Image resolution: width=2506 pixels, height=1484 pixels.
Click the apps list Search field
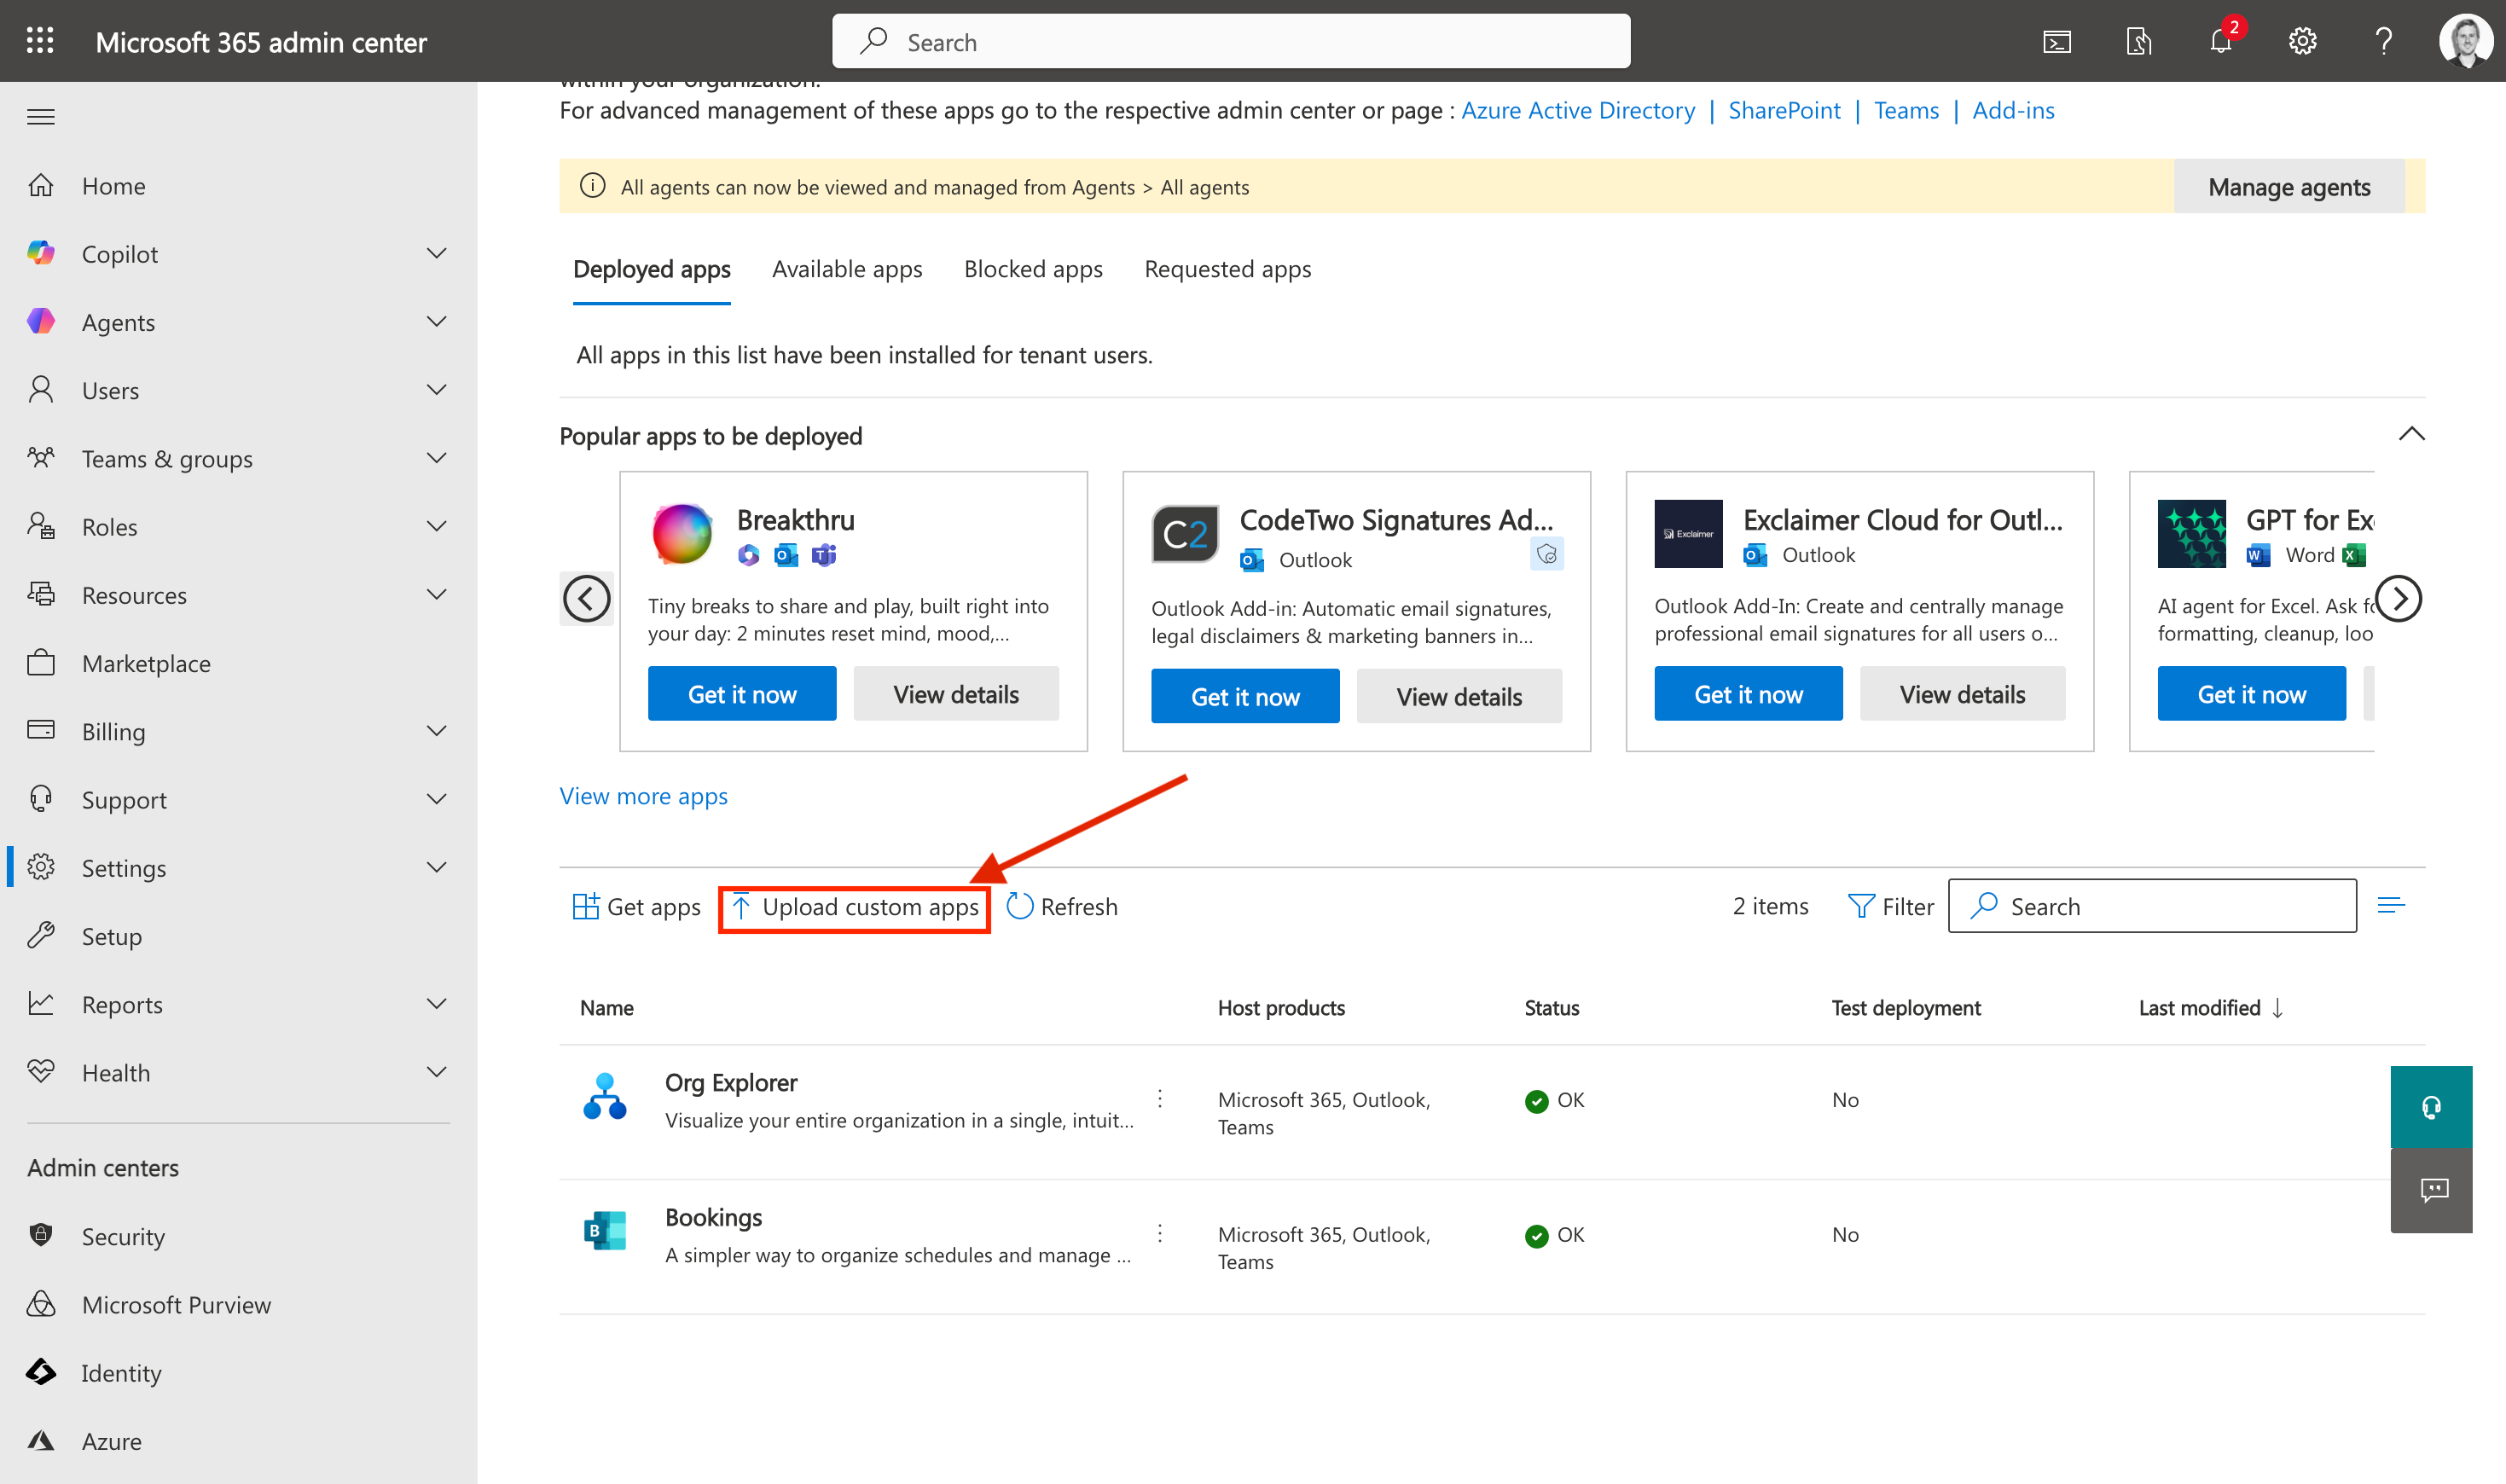(x=2152, y=906)
